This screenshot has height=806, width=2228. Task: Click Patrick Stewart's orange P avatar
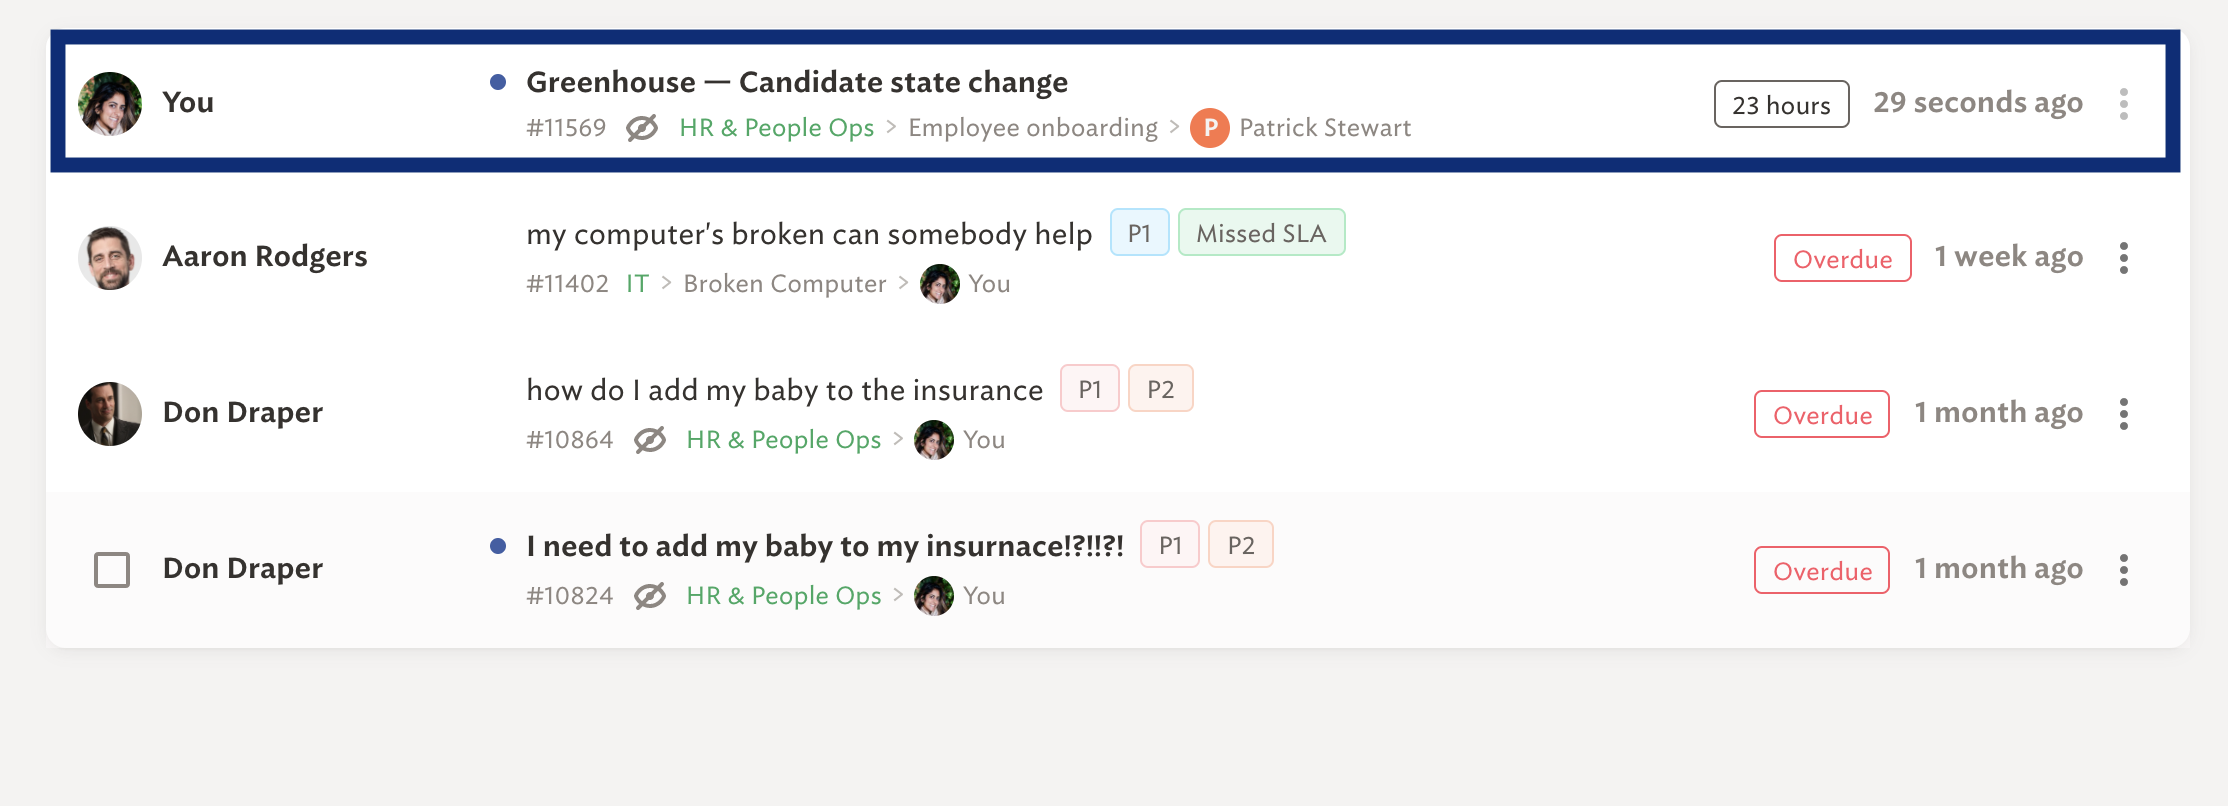pyautogui.click(x=1210, y=128)
